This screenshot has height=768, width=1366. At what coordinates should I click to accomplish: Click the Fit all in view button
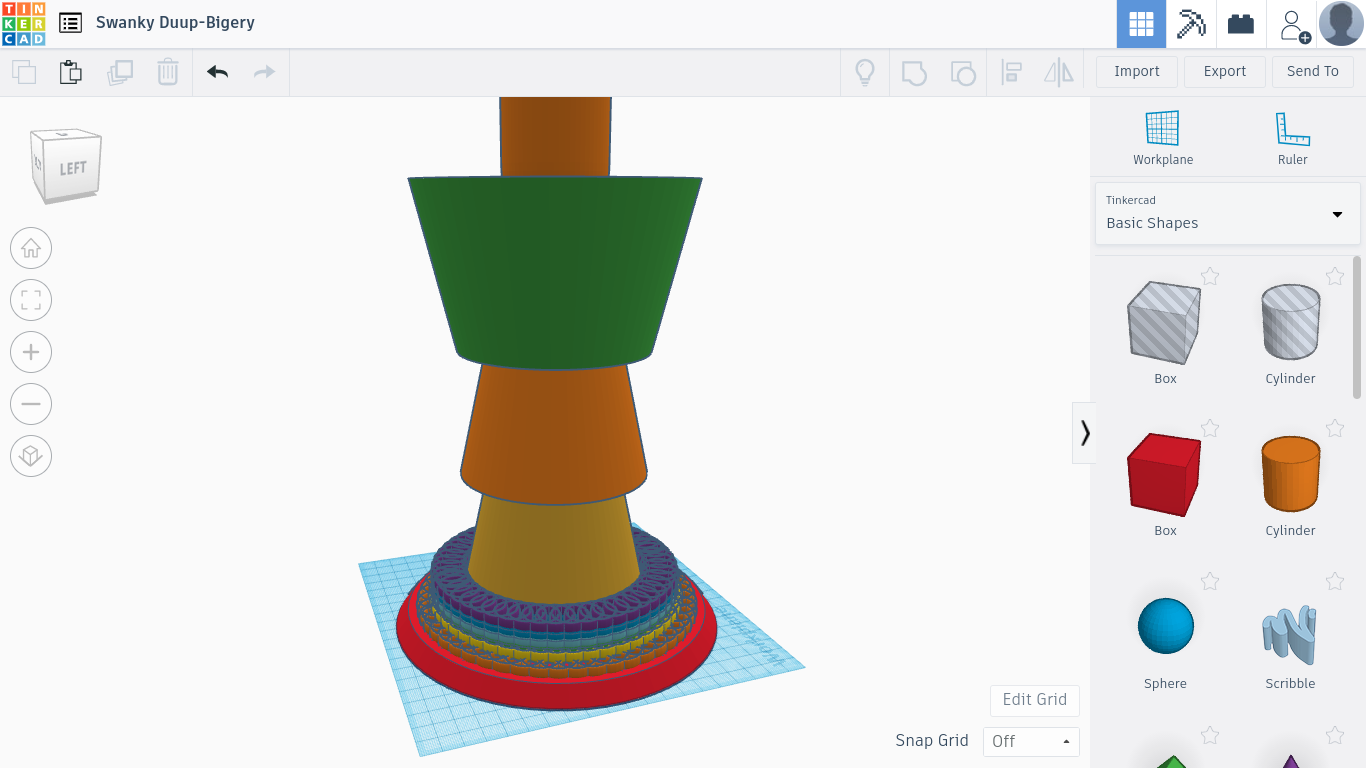(x=31, y=300)
